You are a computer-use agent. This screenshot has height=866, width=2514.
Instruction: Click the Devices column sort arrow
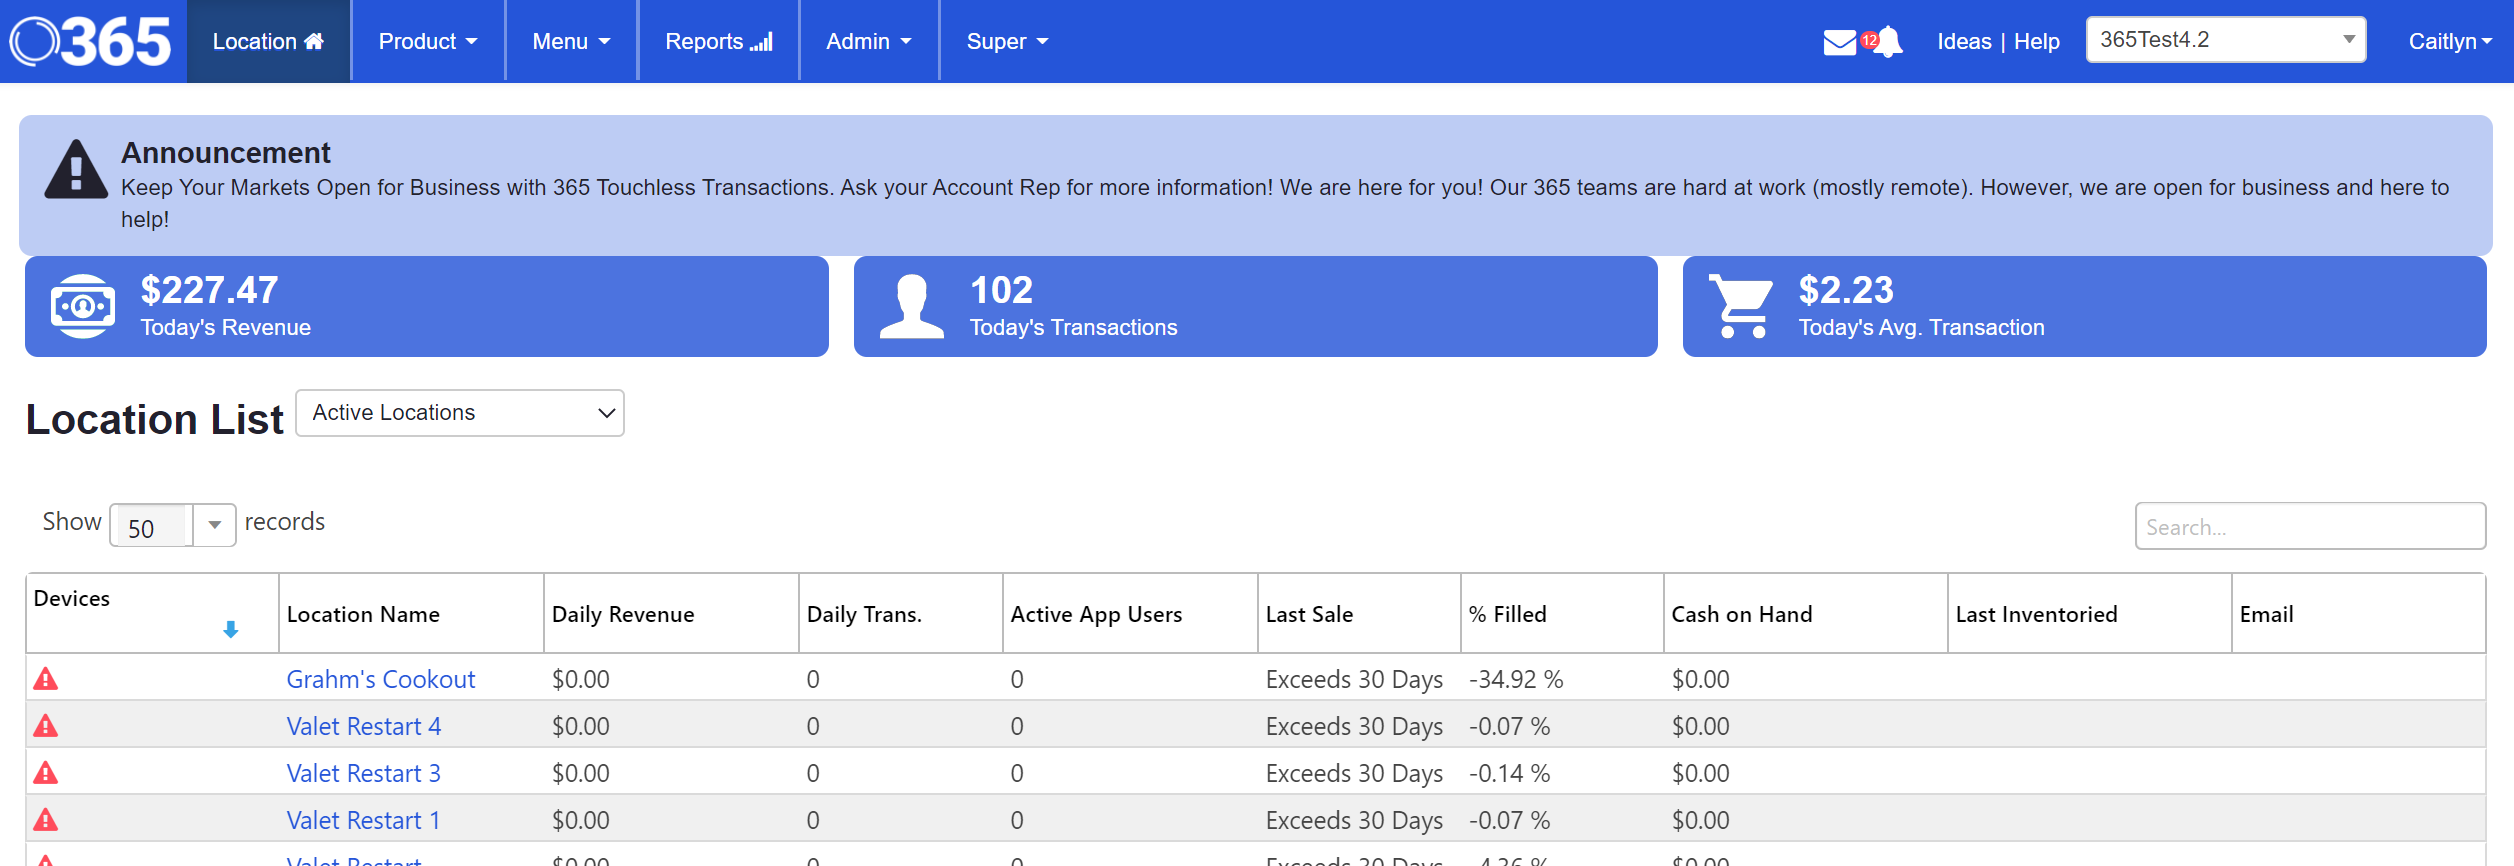[230, 629]
